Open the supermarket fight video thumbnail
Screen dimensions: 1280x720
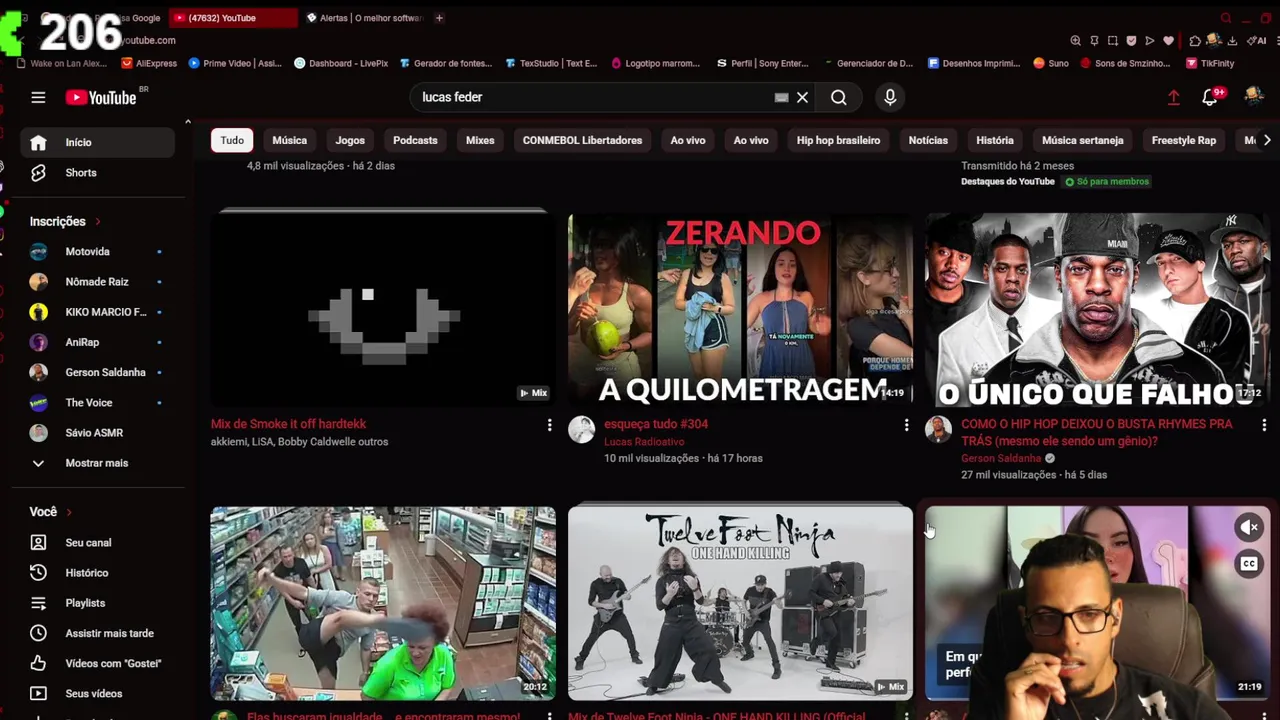pos(383,603)
